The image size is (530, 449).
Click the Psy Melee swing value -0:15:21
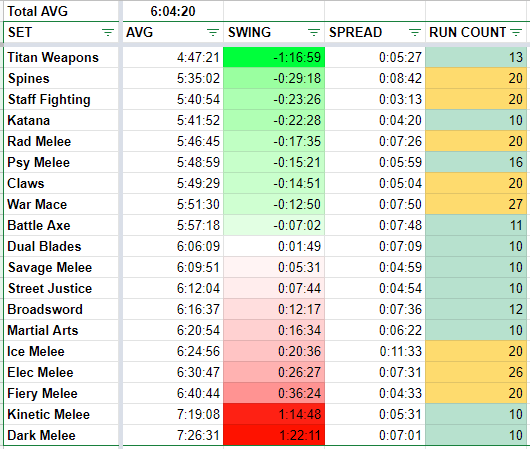(274, 162)
